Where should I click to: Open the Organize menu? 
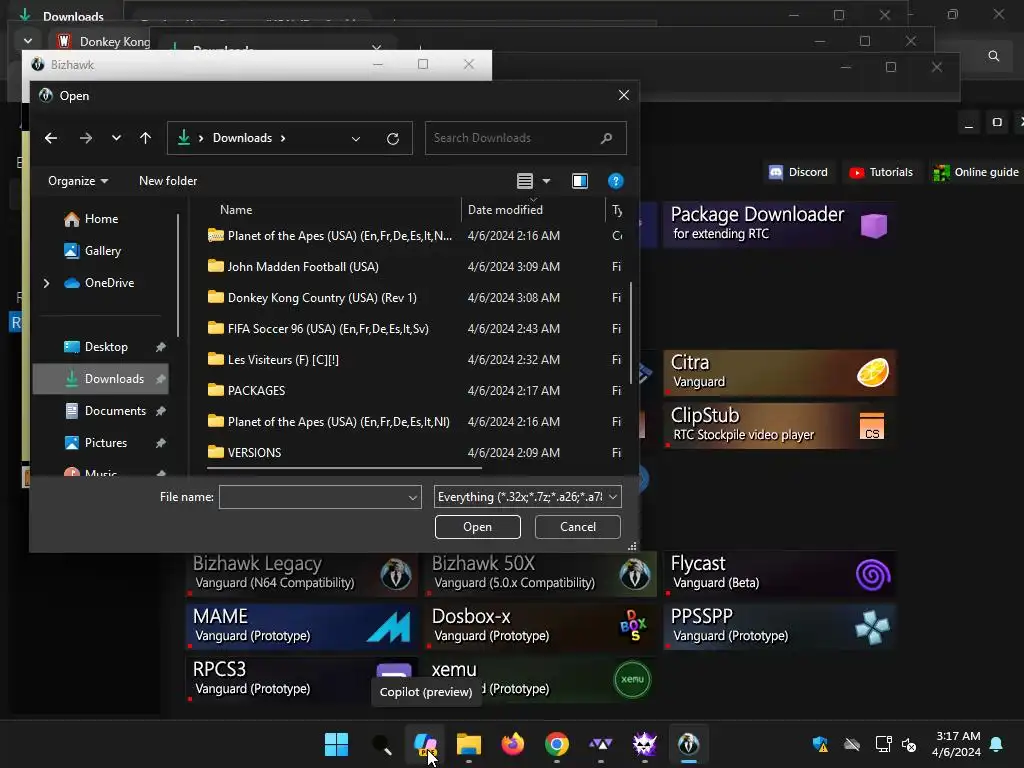coord(78,181)
